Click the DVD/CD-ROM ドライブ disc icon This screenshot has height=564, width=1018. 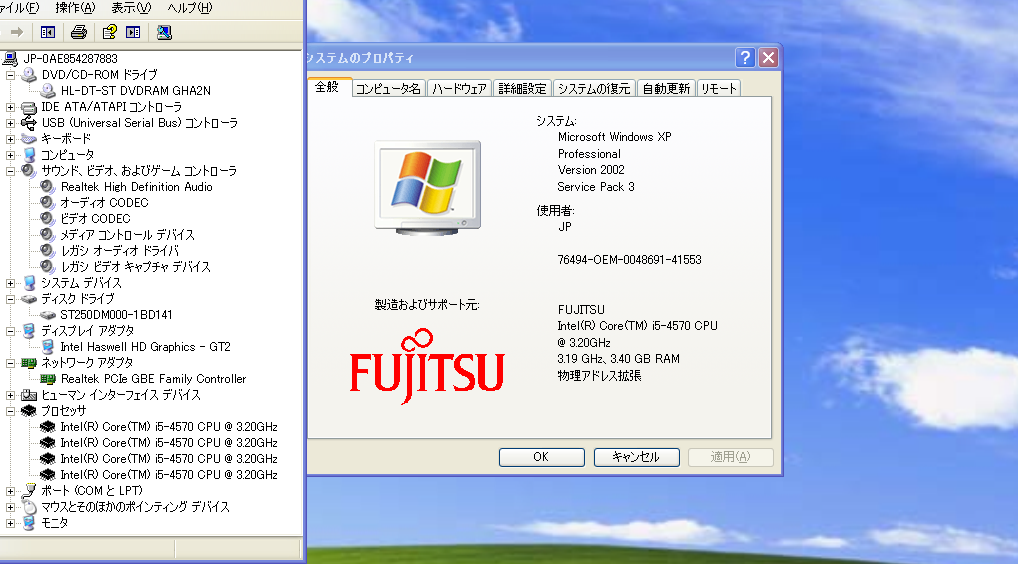pos(29,75)
